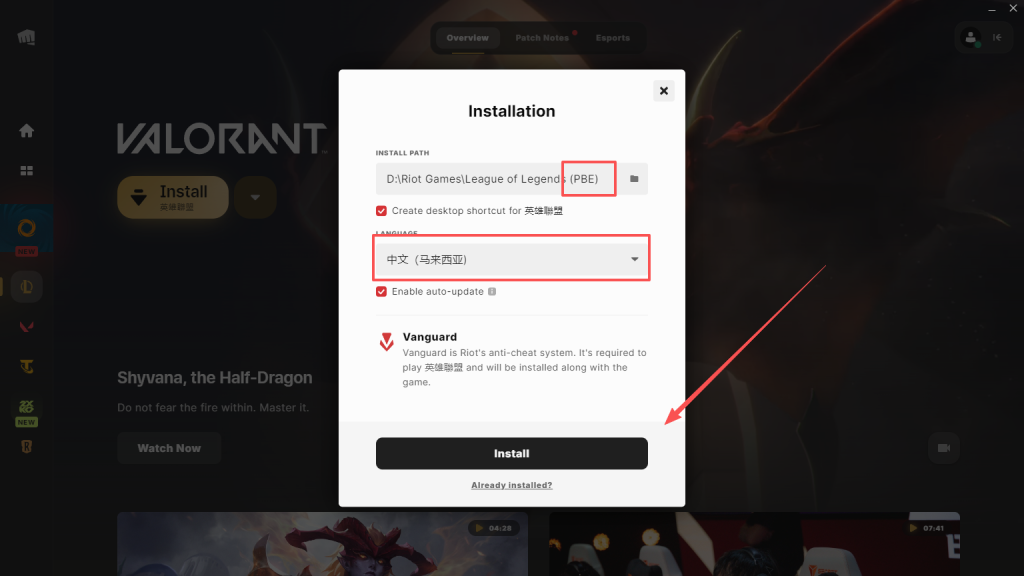The image size is (1024, 576).
Task: Browse install path with folder icon
Action: click(x=633, y=179)
